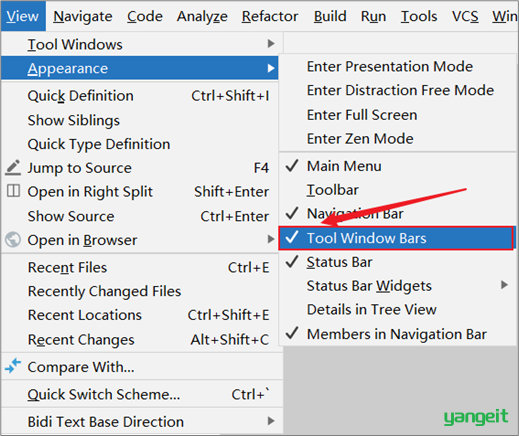Expand the Tool Windows submenu

click(140, 44)
